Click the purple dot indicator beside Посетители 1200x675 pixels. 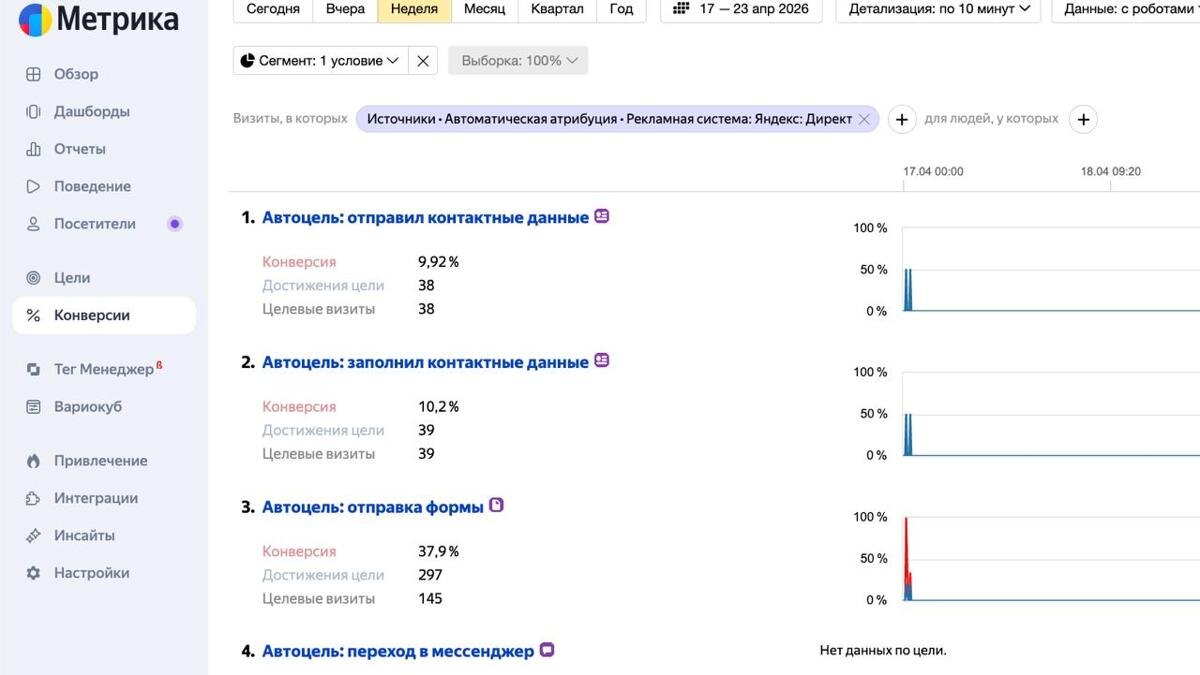tap(175, 224)
